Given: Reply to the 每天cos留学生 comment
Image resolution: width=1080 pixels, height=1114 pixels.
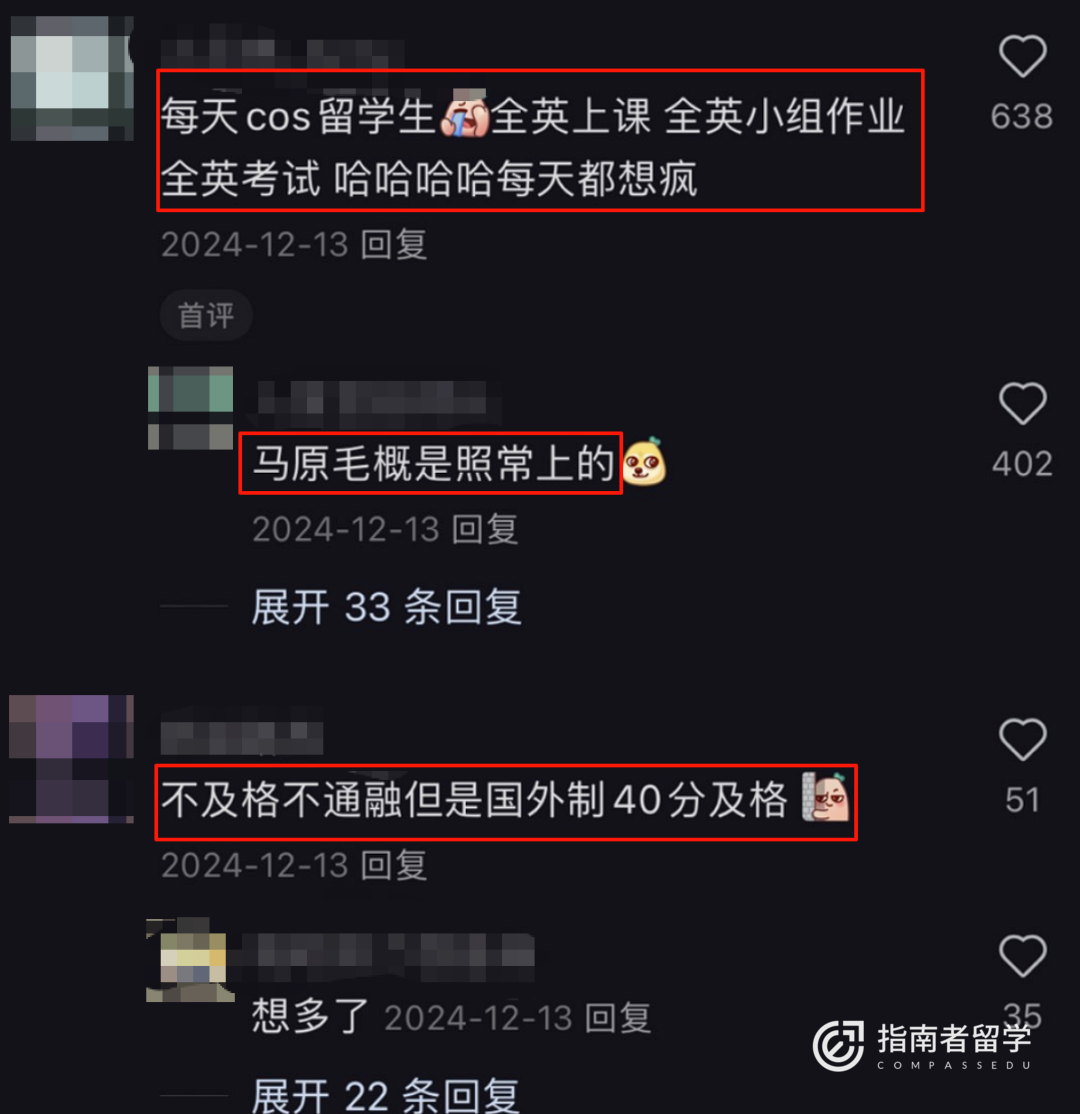Looking at the screenshot, I should (x=394, y=245).
